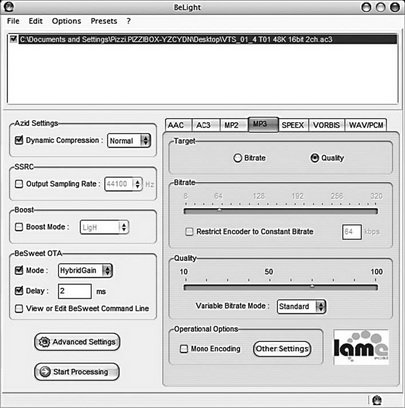Switch to the VORBIS tab
Image resolution: width=405 pixels, height=408 pixels.
tap(326, 125)
